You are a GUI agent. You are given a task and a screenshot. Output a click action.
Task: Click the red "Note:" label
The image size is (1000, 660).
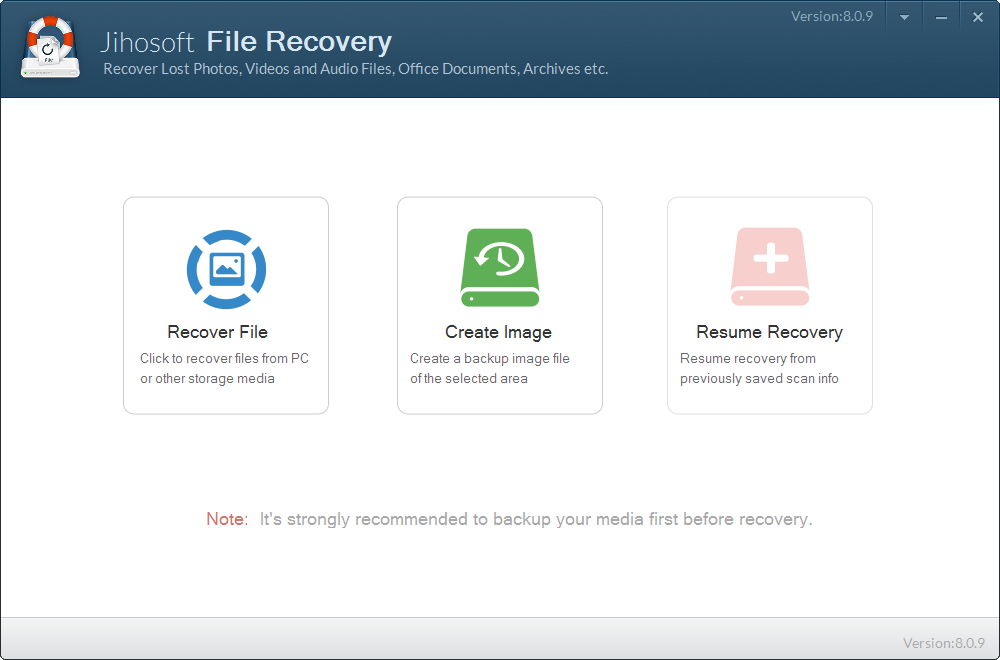227,519
